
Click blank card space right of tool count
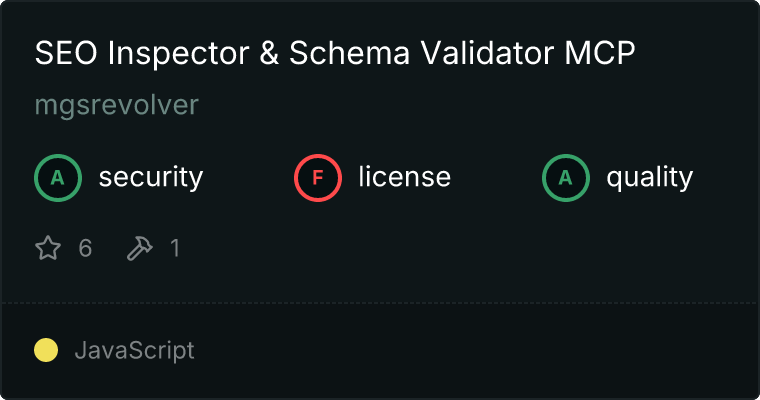coord(450,248)
